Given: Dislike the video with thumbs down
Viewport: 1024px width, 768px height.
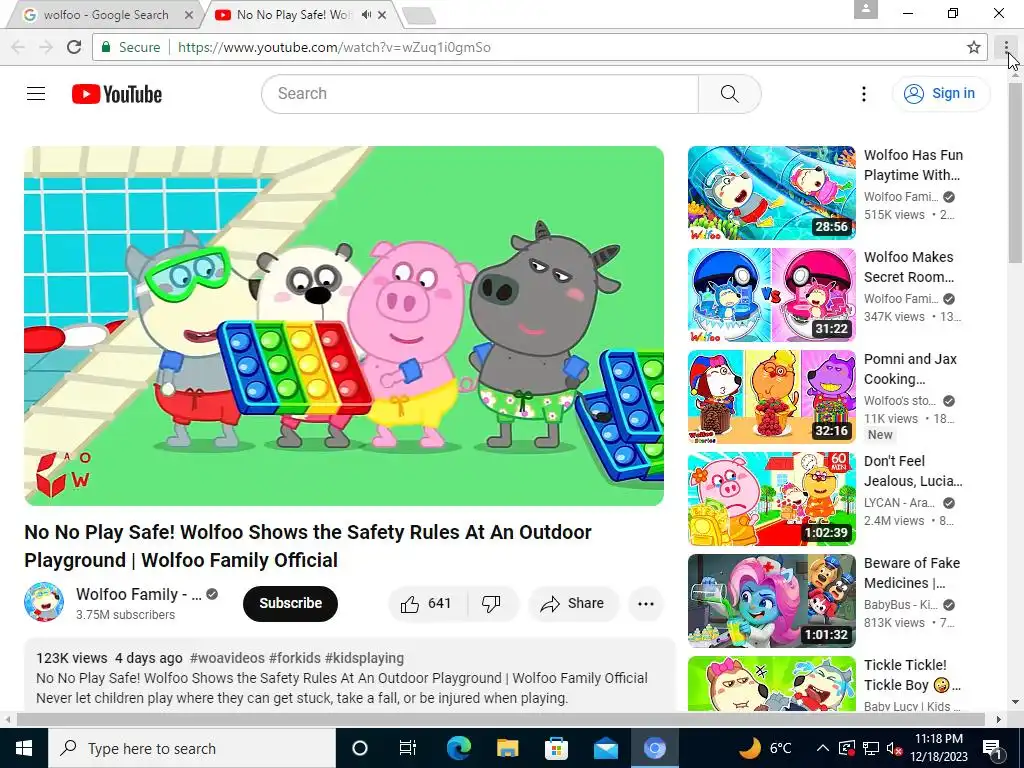Looking at the screenshot, I should click(x=492, y=603).
